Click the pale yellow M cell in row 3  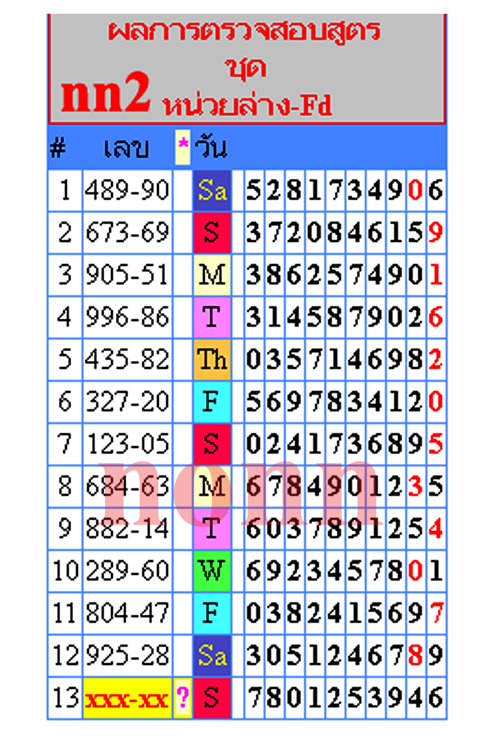212,275
